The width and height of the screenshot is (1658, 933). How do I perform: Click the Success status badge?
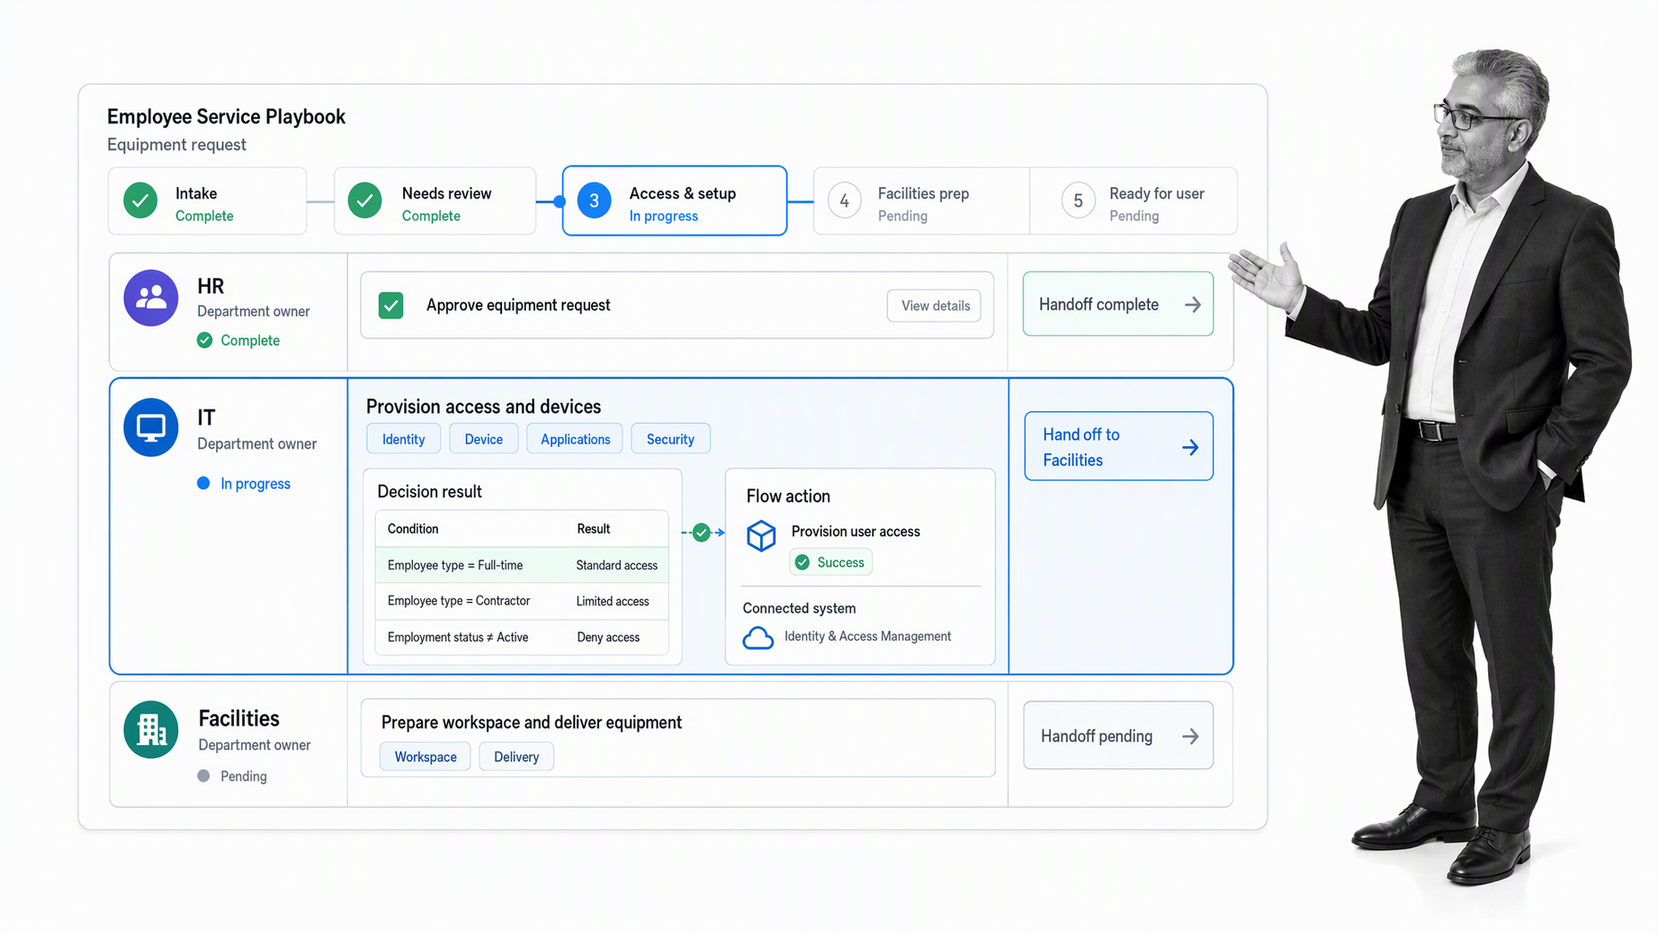point(831,562)
